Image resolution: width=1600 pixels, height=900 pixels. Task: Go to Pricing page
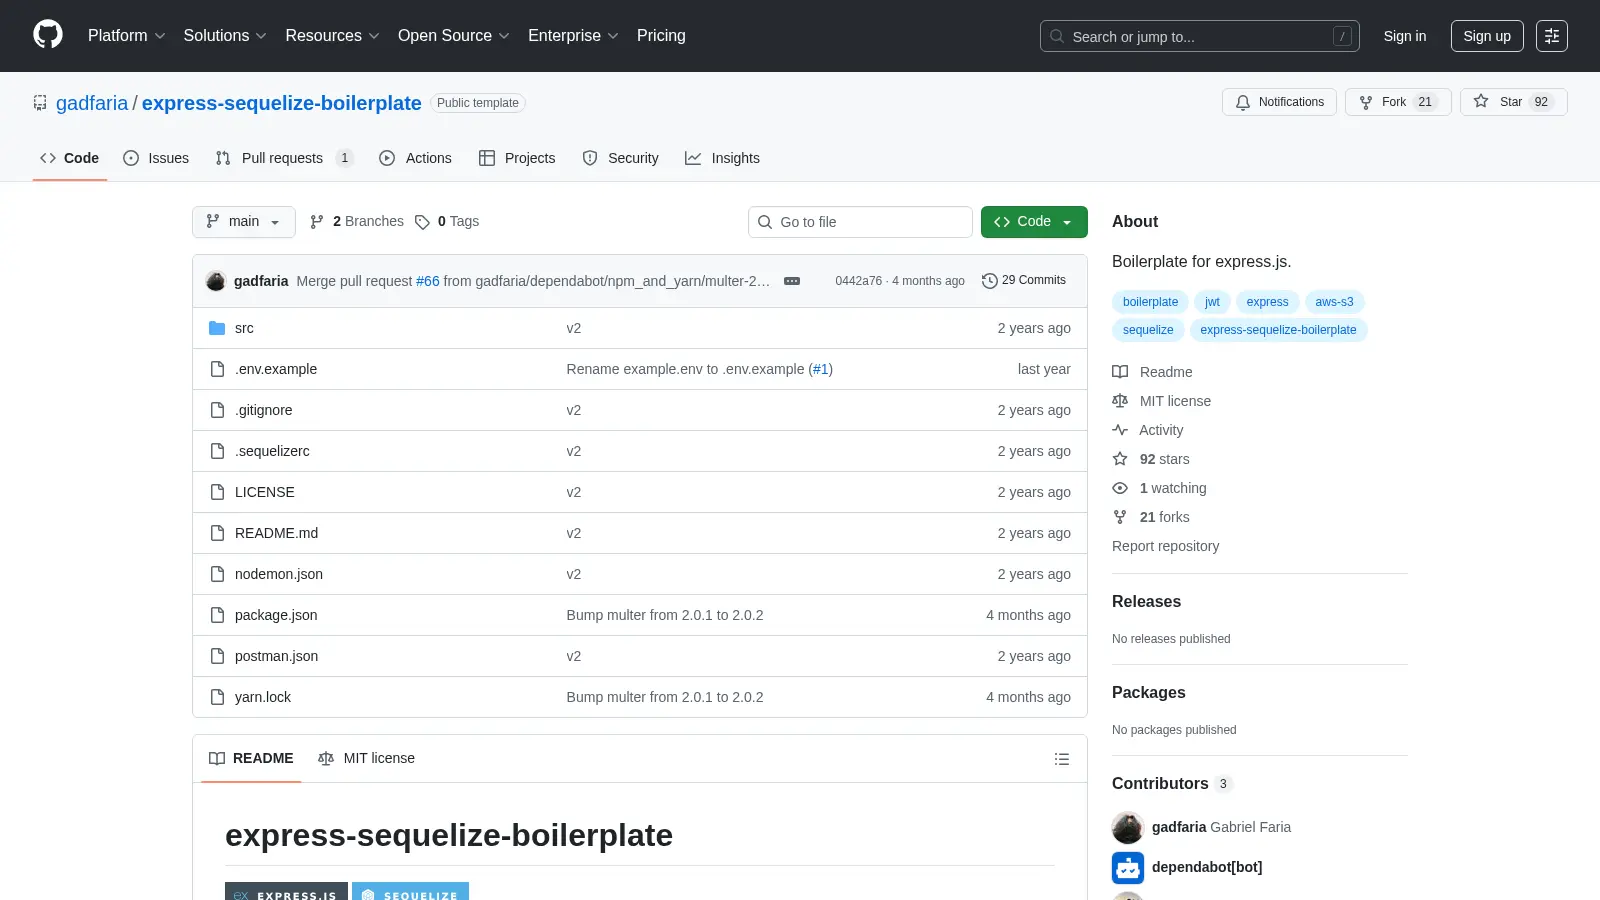click(661, 36)
